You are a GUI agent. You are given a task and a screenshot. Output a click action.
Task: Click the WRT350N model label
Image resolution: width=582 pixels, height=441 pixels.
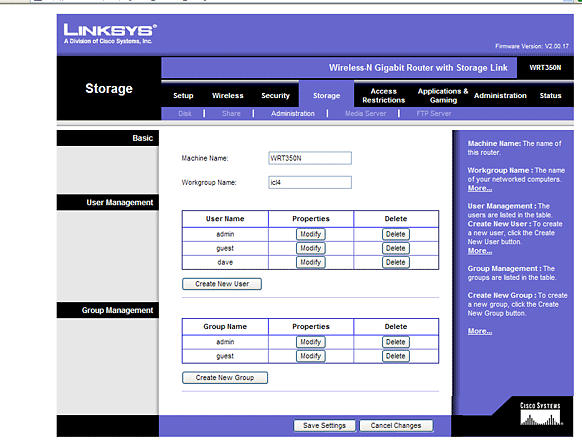[x=545, y=68]
